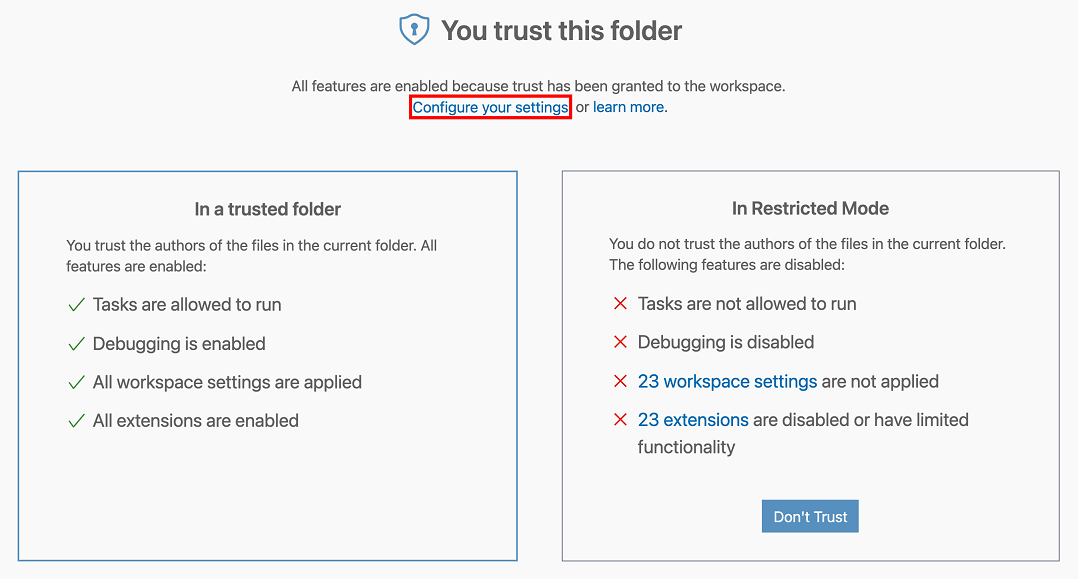Click checkmark beside "Debugging is enabled"
This screenshot has width=1078, height=579.
pos(75,343)
